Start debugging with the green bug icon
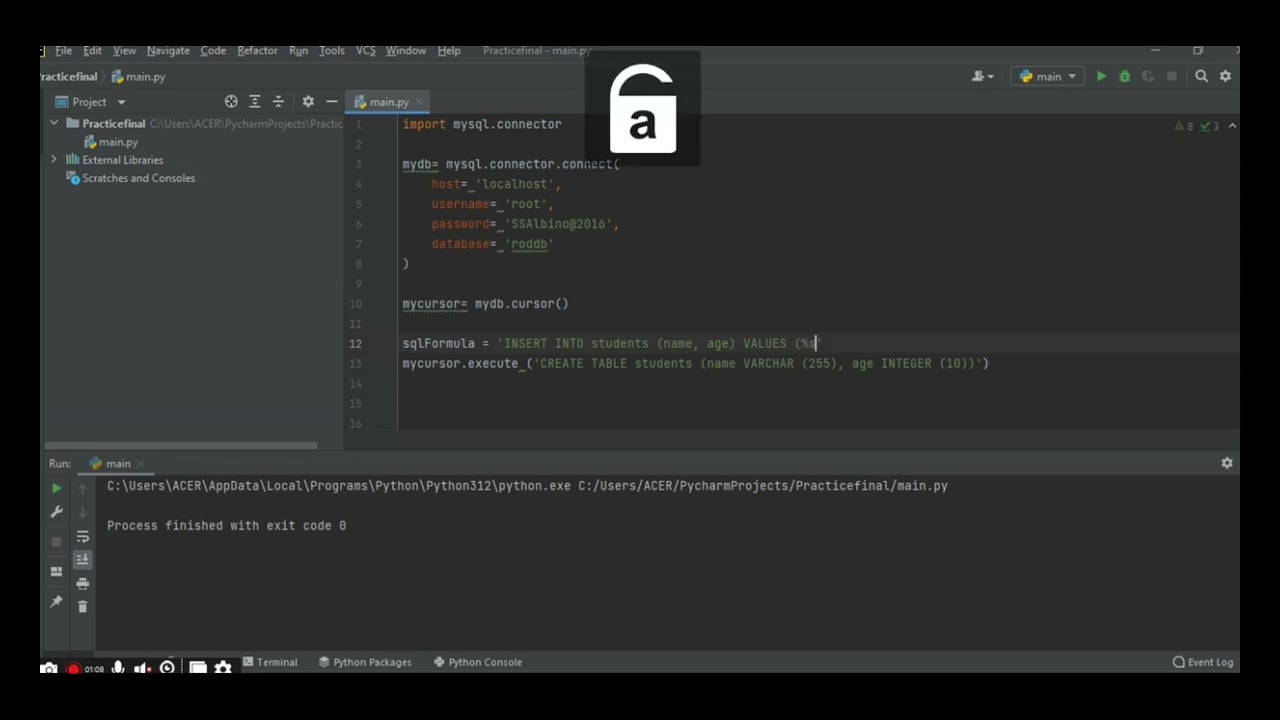 [x=1124, y=76]
